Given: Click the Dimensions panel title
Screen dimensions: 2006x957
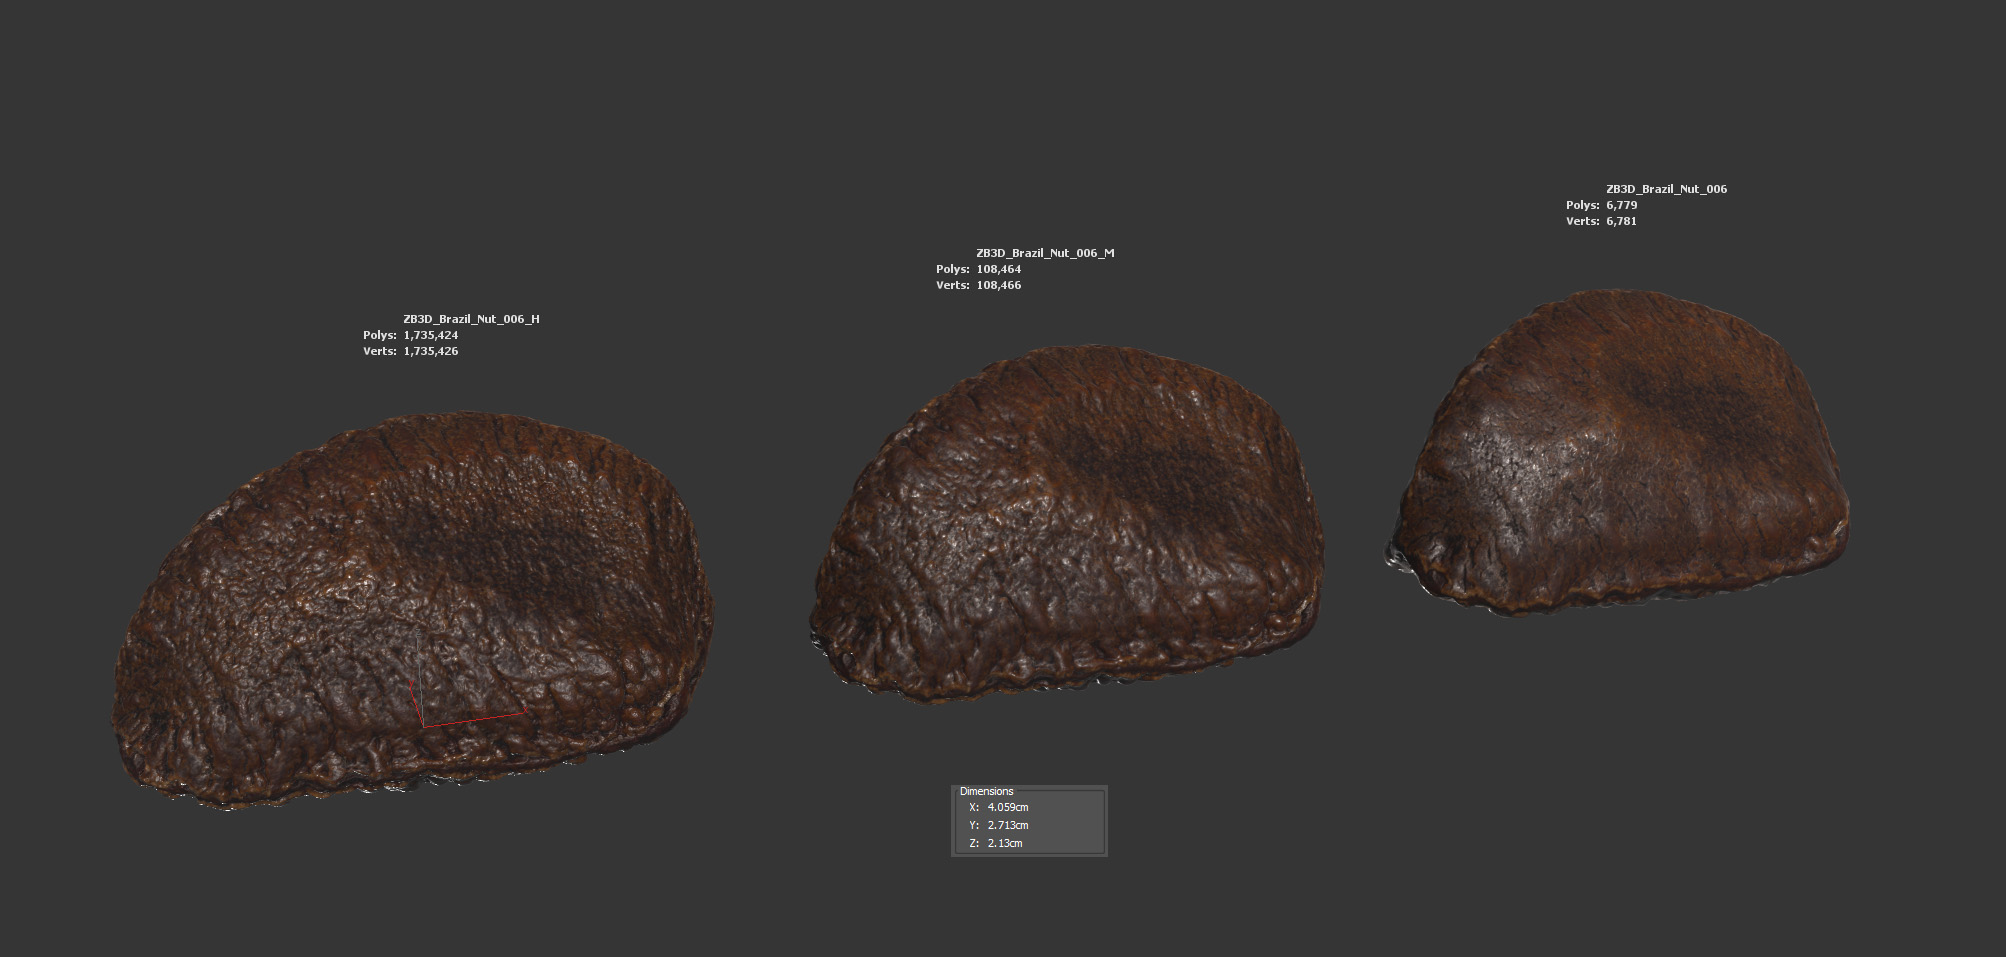Looking at the screenshot, I should 986,791.
